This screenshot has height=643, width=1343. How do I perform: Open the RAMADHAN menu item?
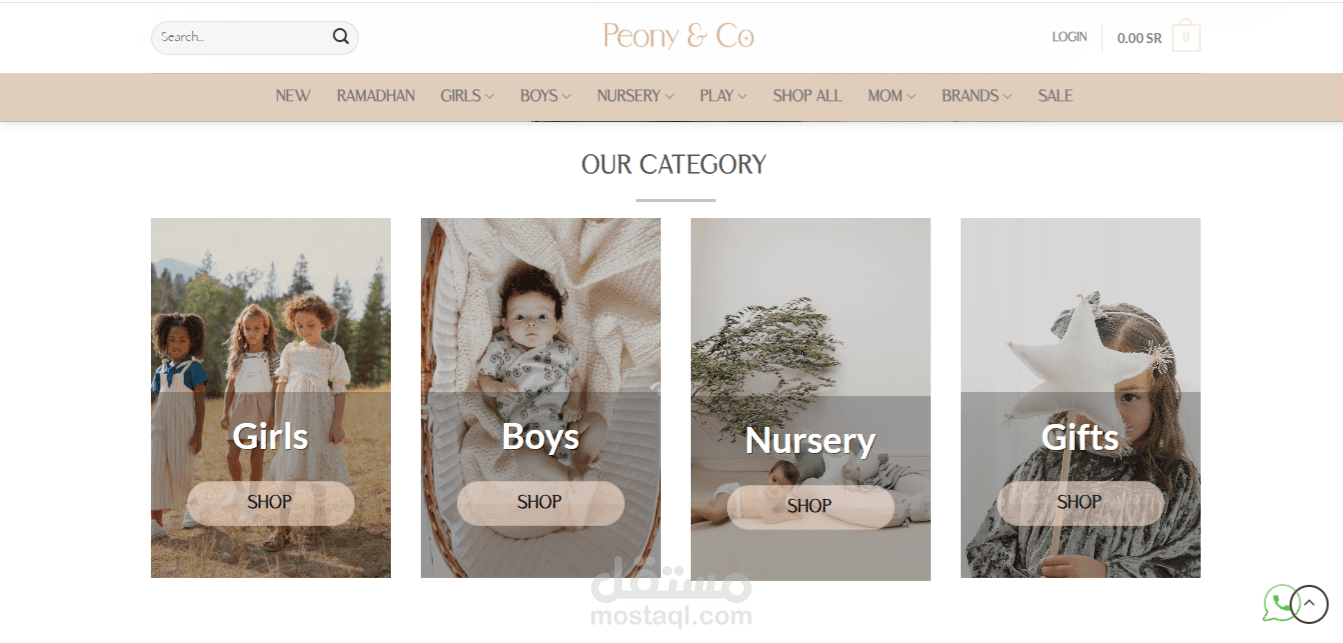376,96
